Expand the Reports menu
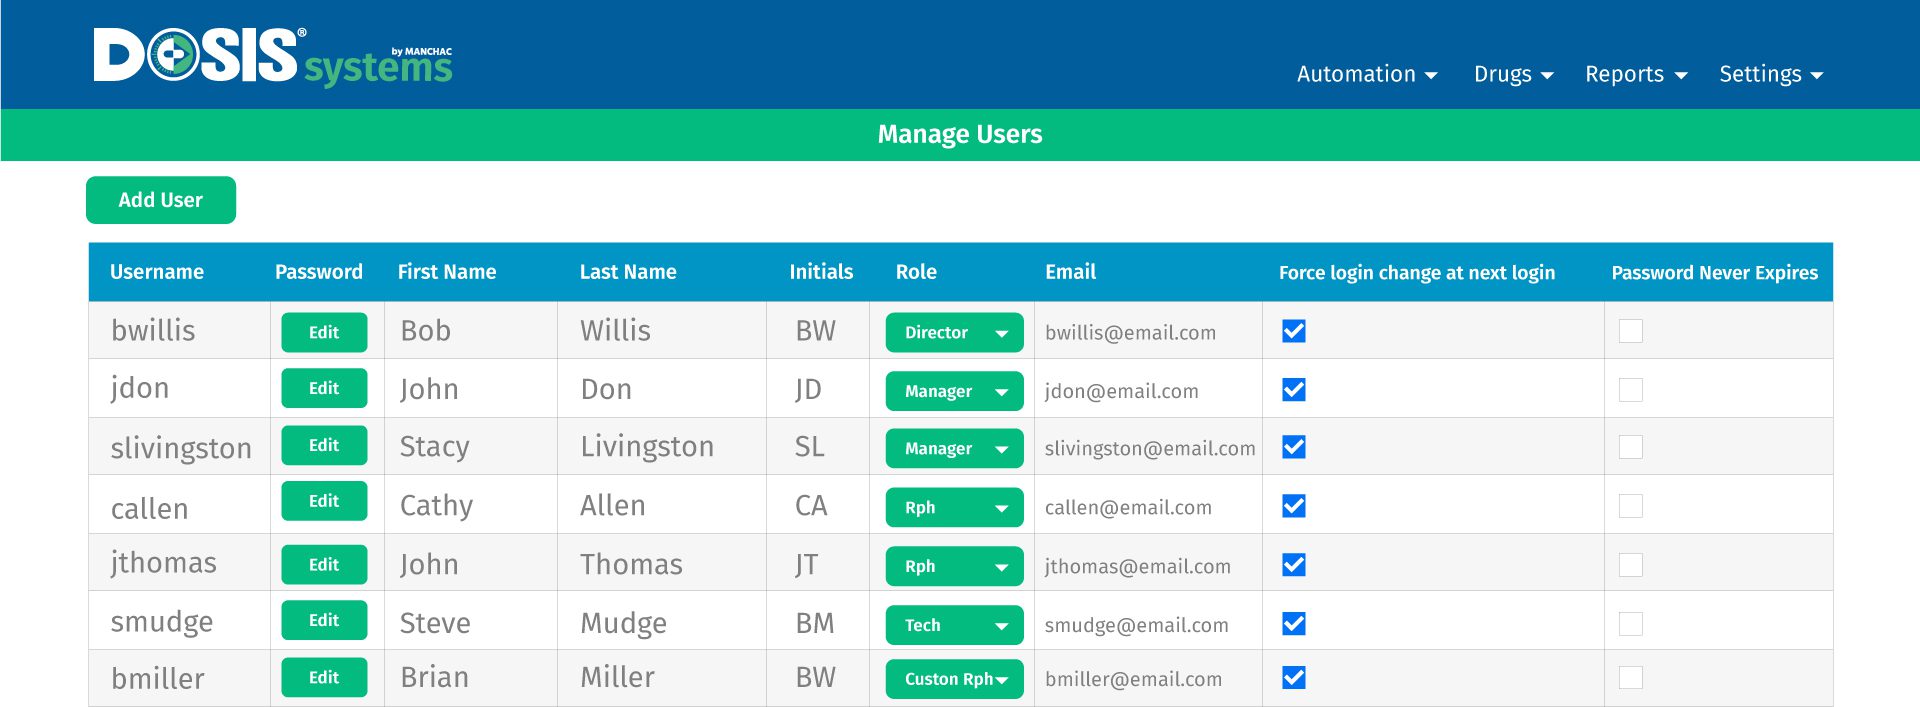 [x=1636, y=74]
